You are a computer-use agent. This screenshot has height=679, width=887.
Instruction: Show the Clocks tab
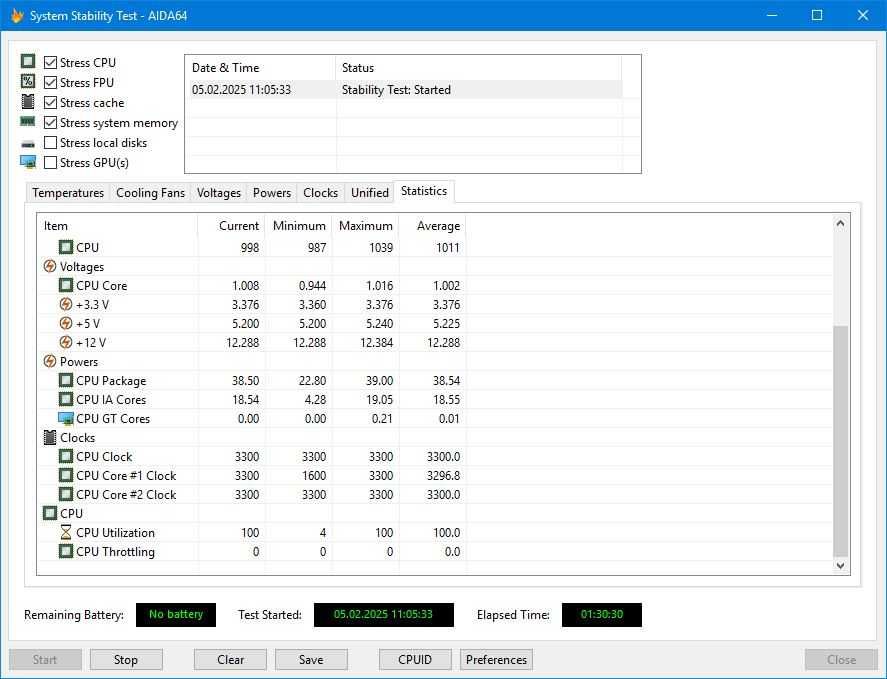[321, 193]
